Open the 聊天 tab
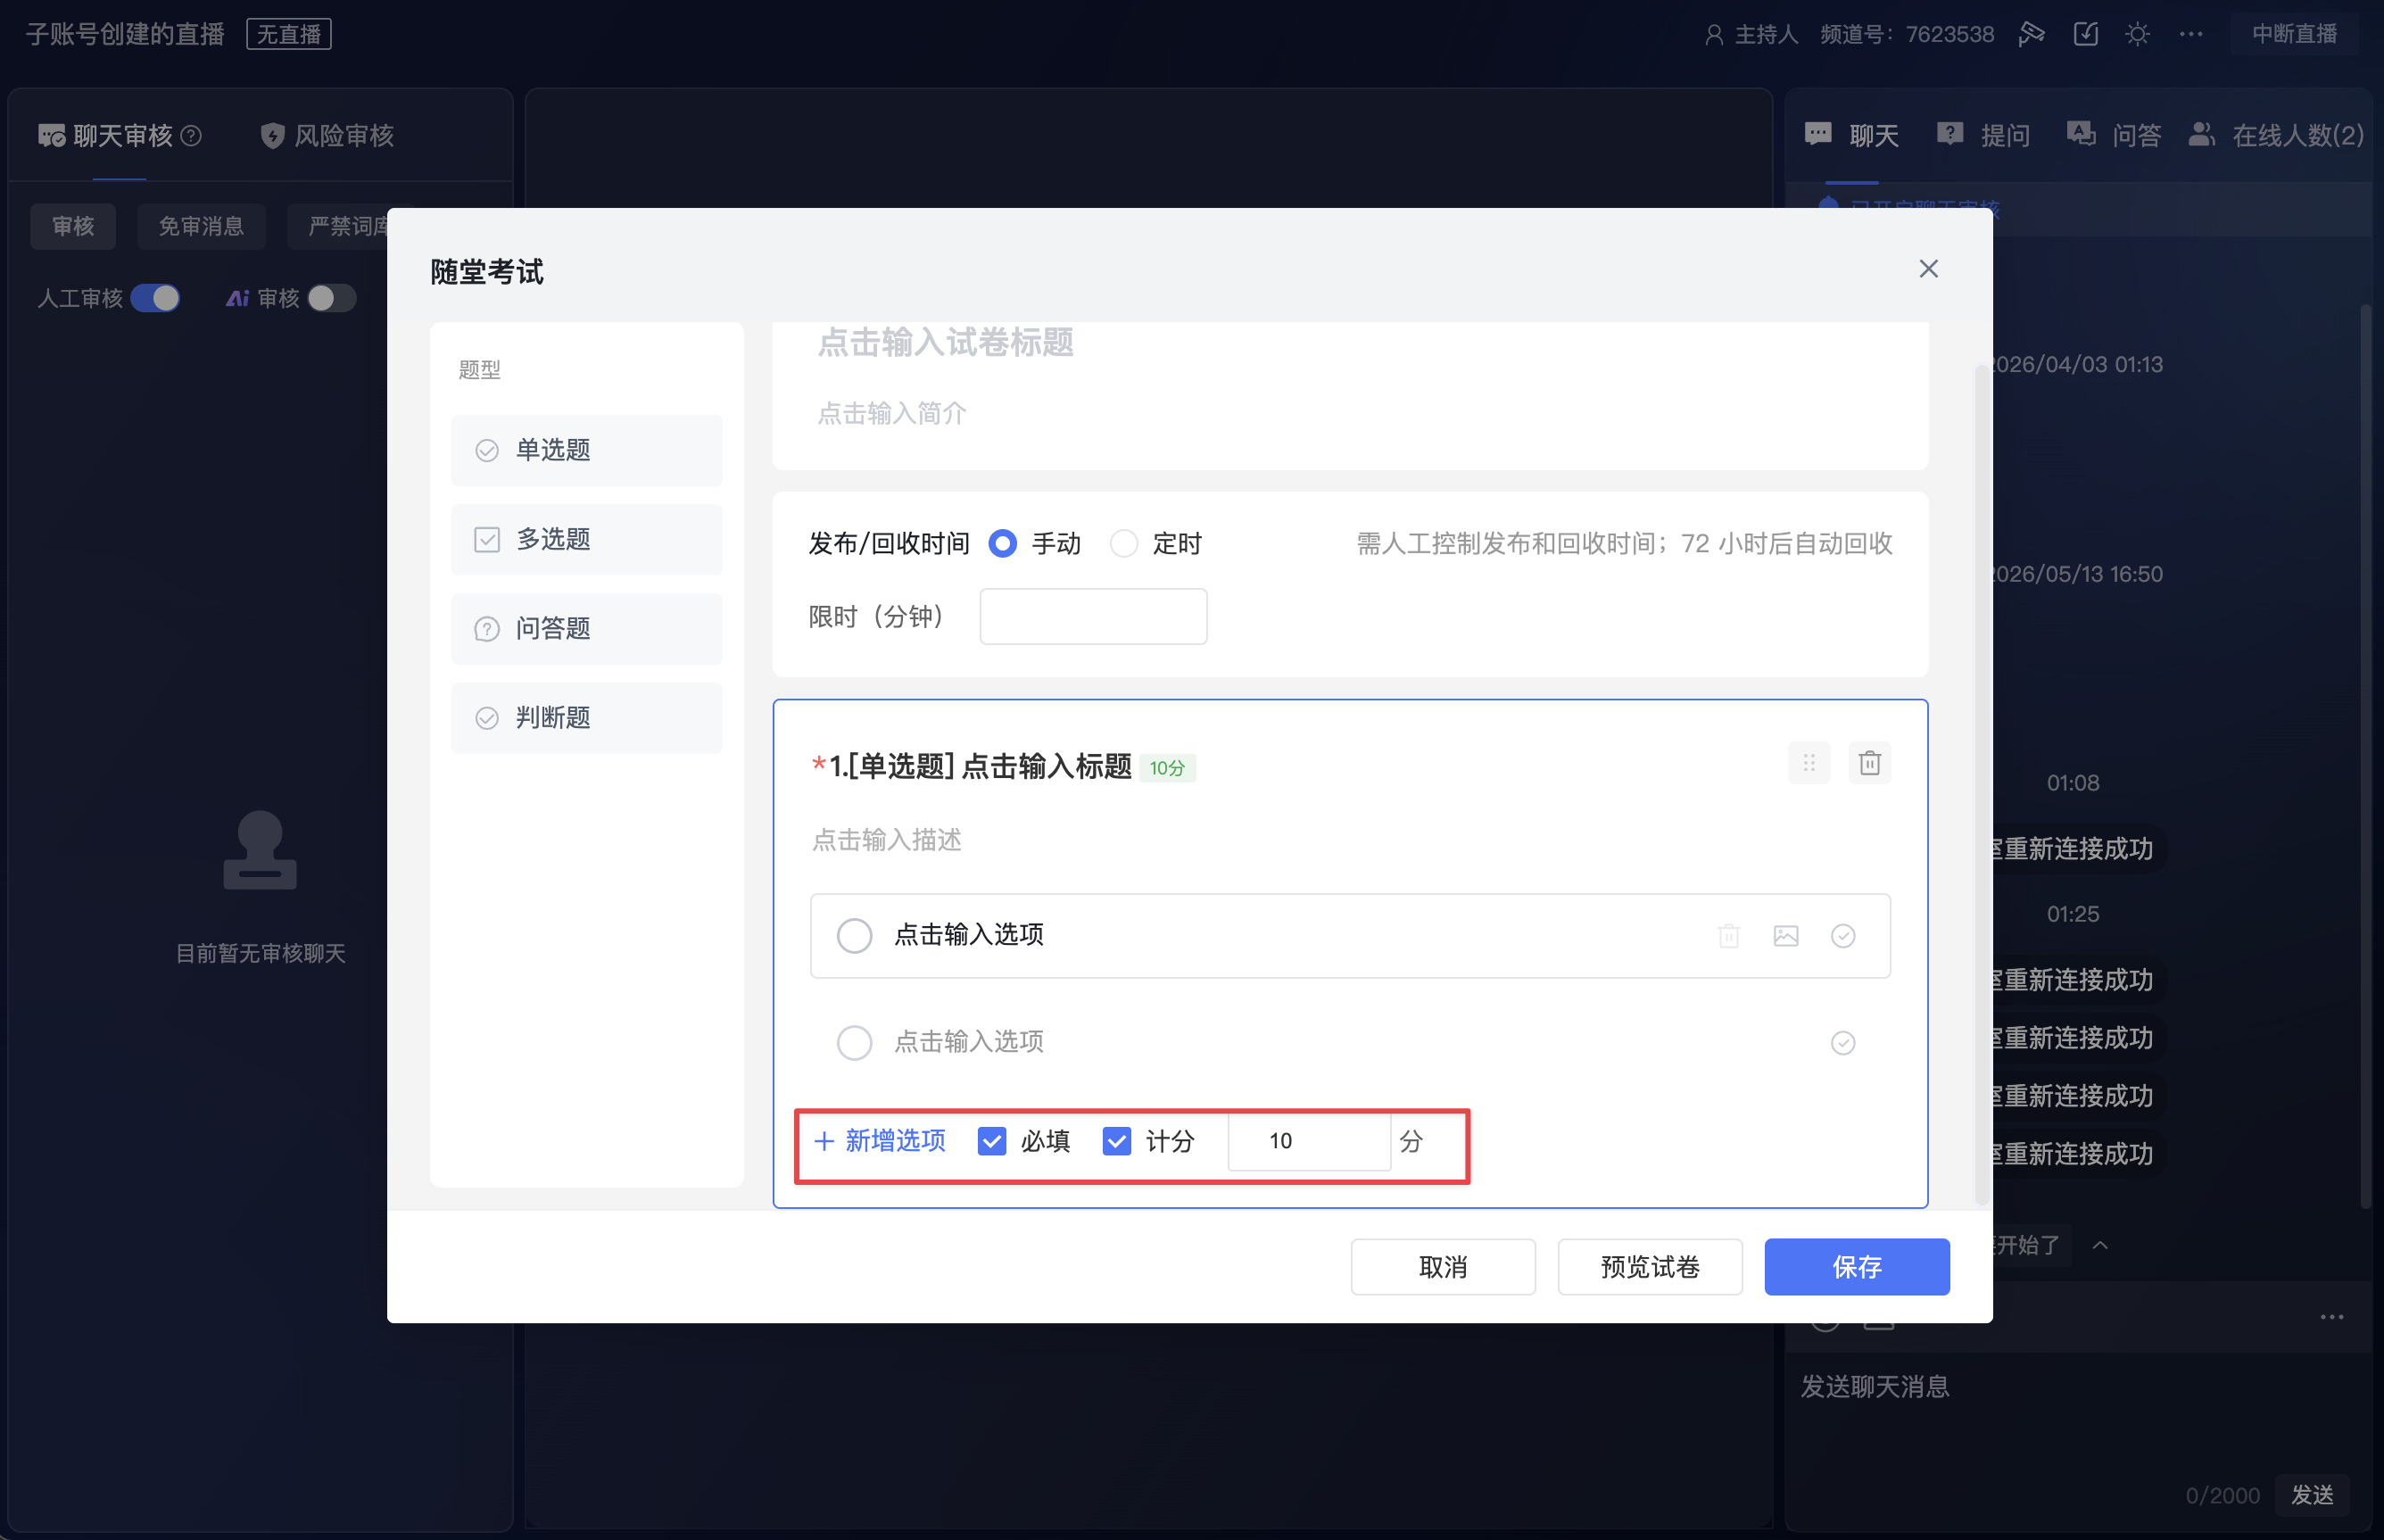The width and height of the screenshot is (2384, 1540). point(1852,135)
